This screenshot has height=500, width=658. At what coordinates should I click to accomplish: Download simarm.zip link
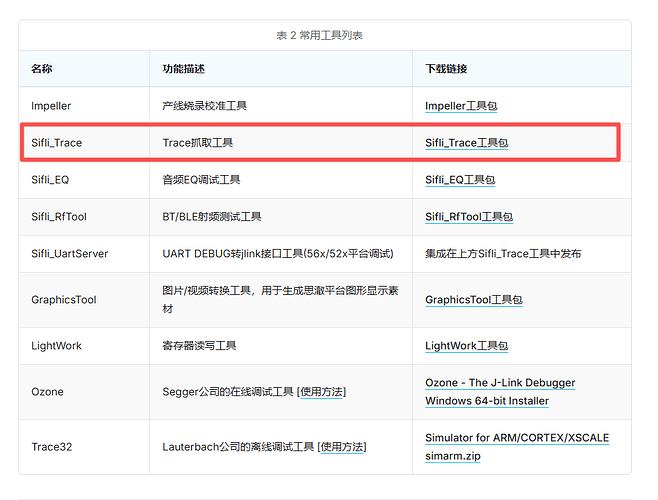pyautogui.click(x=453, y=456)
